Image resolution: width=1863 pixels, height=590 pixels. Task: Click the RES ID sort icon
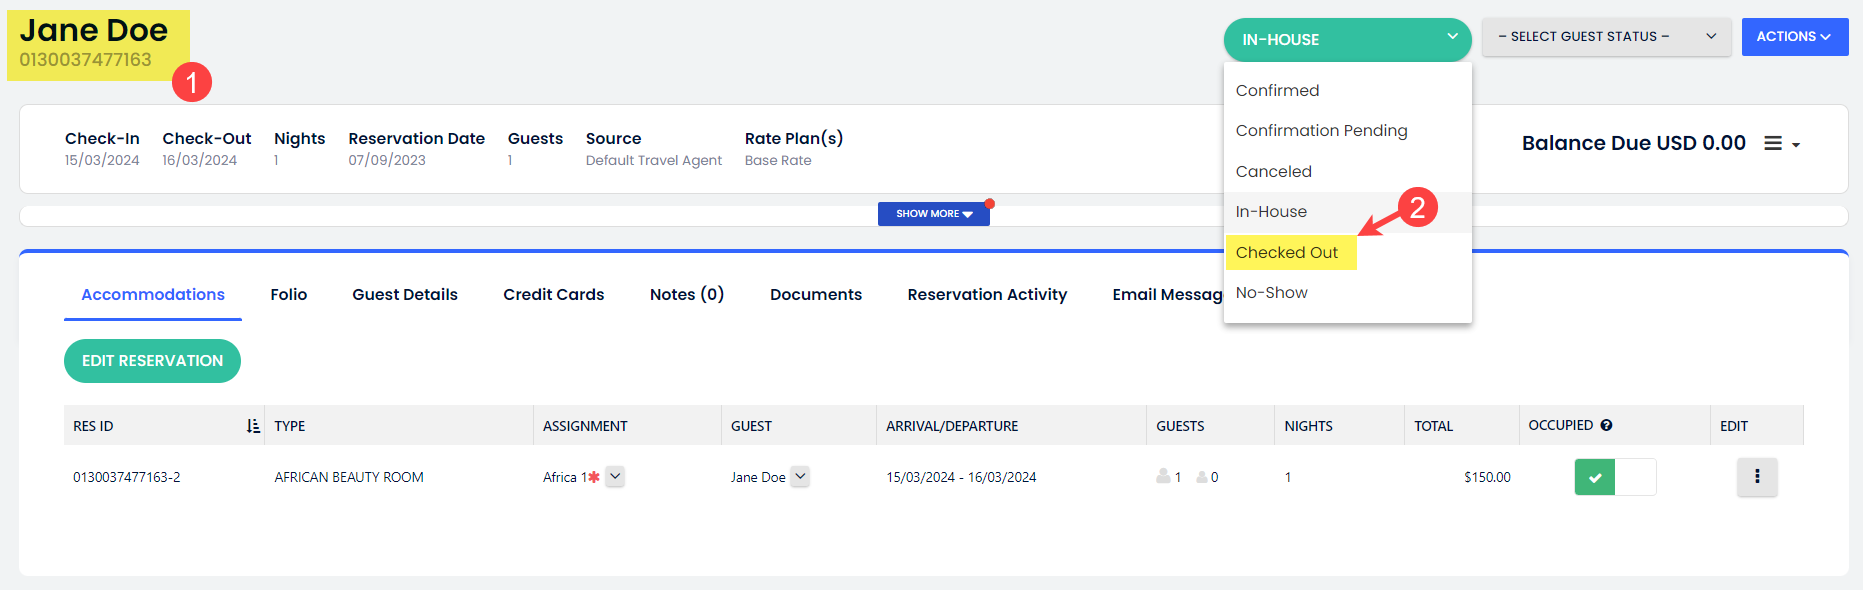click(x=253, y=426)
